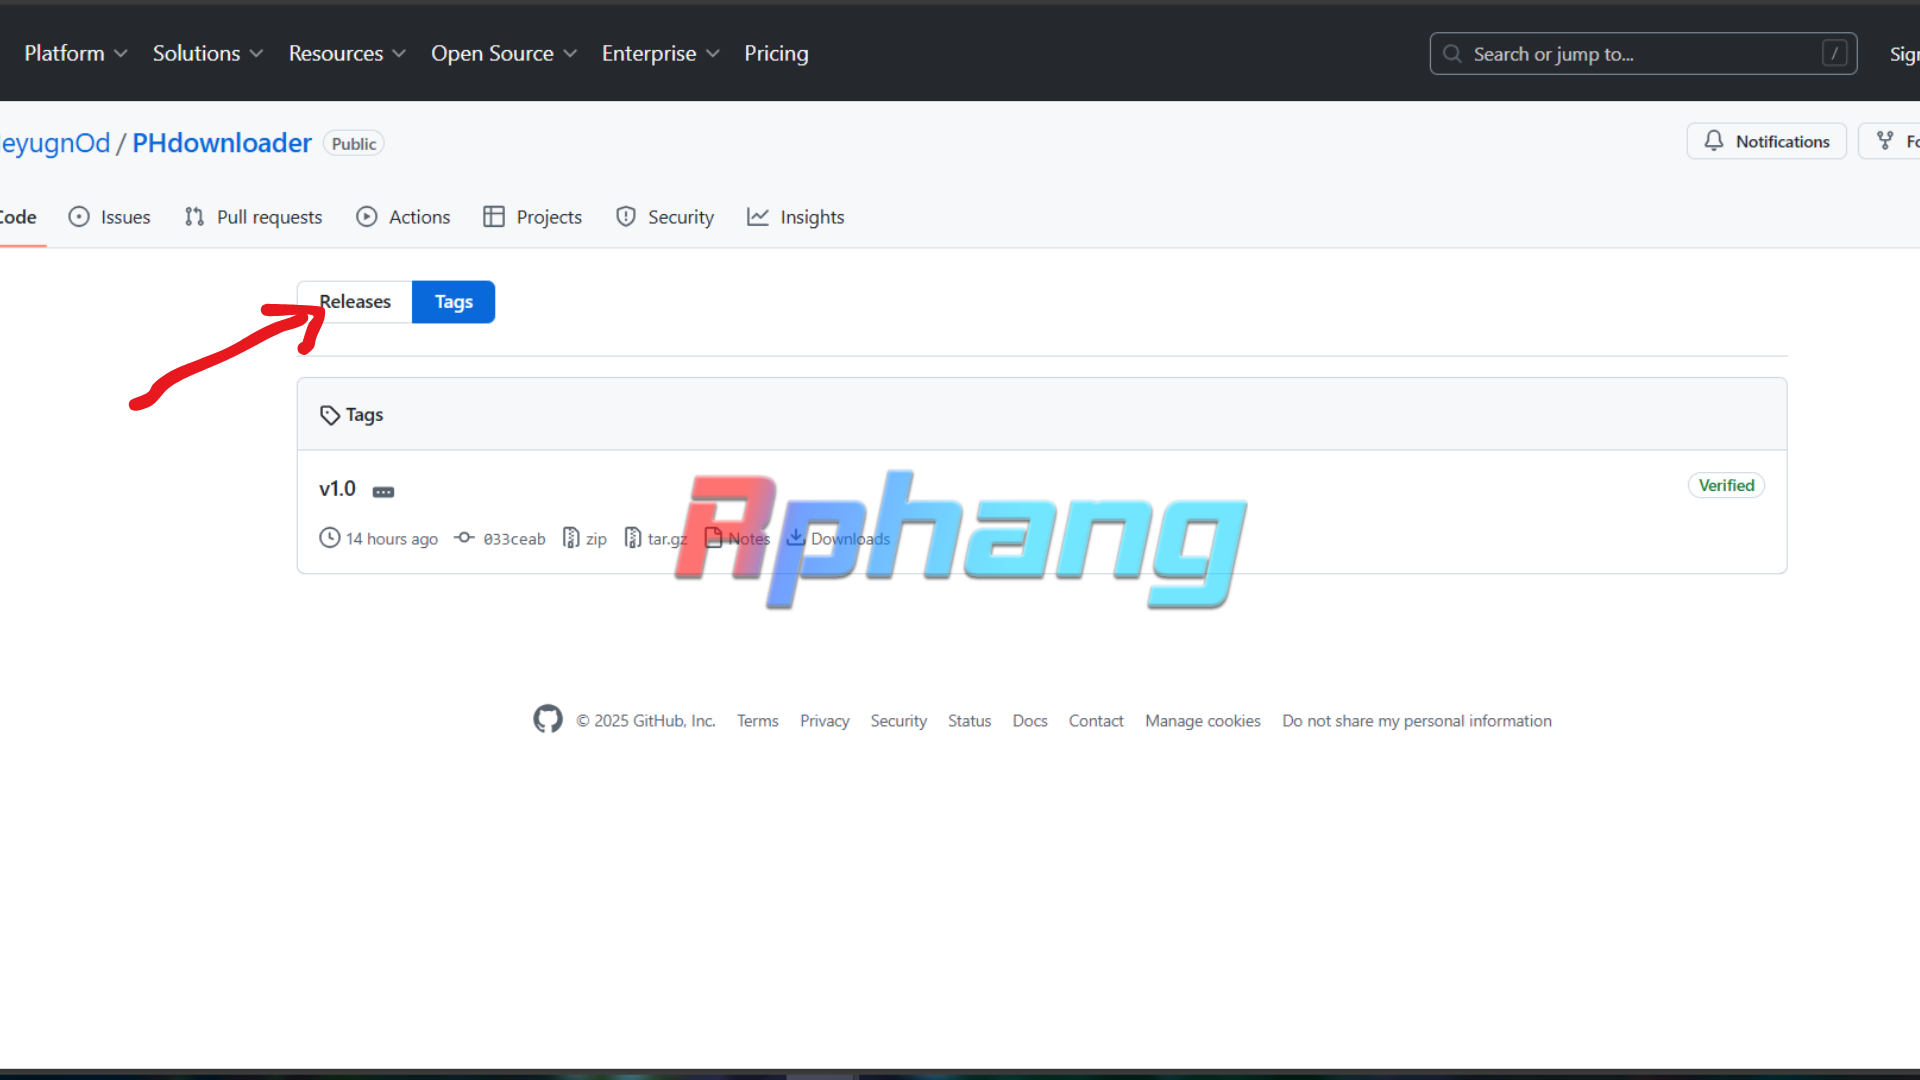Open the v1.0 tag
The height and width of the screenshot is (1080, 1920).
[x=337, y=489]
